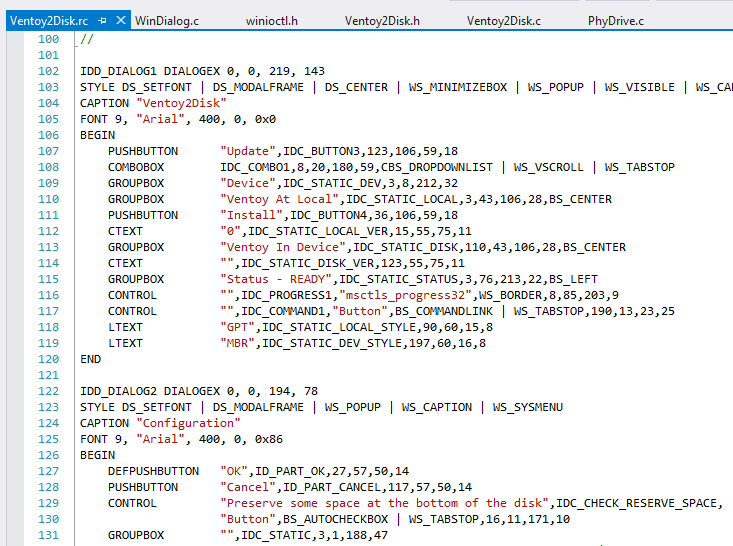Click the IDC_CHECK_RESERVE_SPACE identifier
Viewport: 733px width, 546px height.
tap(636, 503)
